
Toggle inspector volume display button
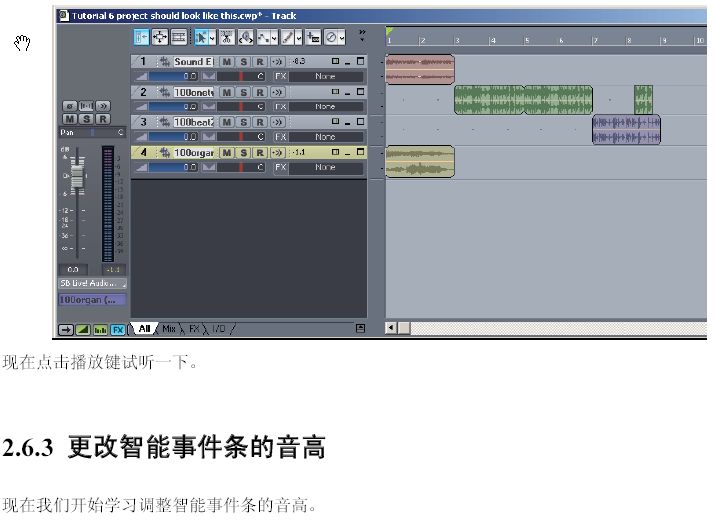pyautogui.click(x=83, y=329)
